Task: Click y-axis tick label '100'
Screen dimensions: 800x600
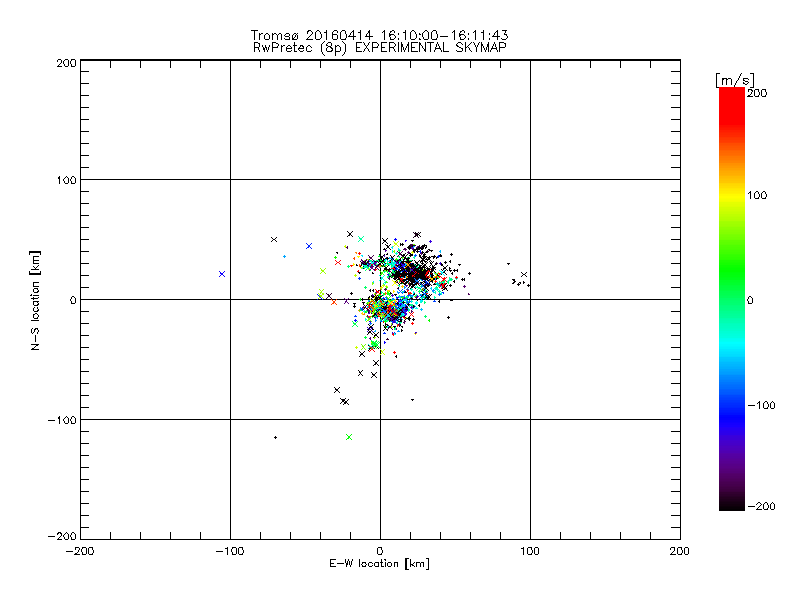Action: tap(67, 180)
